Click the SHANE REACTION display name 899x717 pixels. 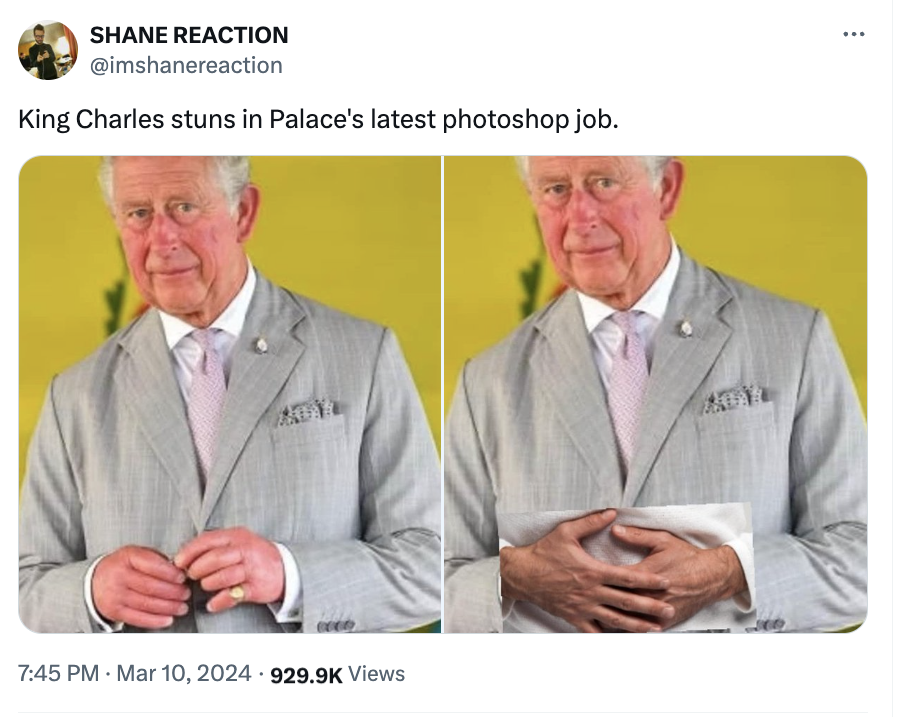(x=188, y=35)
